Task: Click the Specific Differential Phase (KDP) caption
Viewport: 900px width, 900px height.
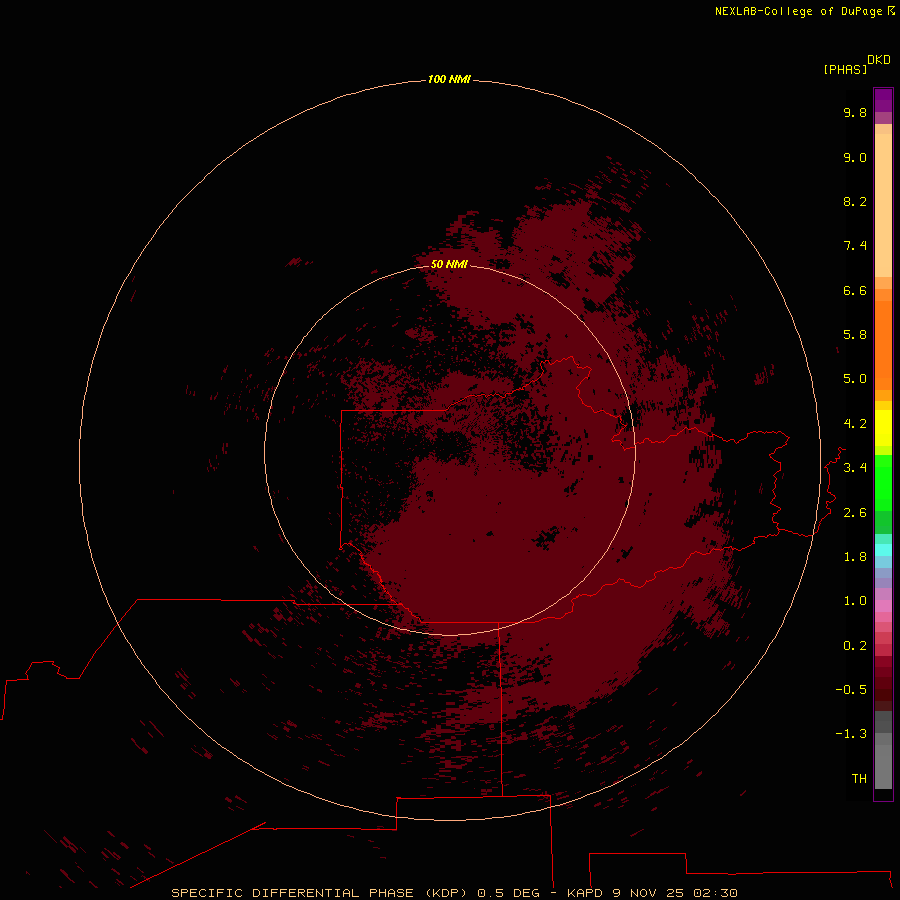Action: pyautogui.click(x=321, y=893)
